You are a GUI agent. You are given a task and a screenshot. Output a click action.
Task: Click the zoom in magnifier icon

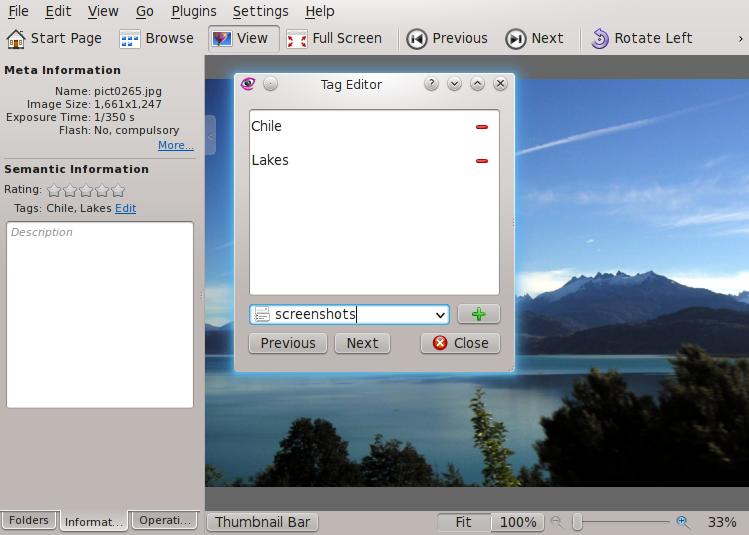click(x=683, y=522)
